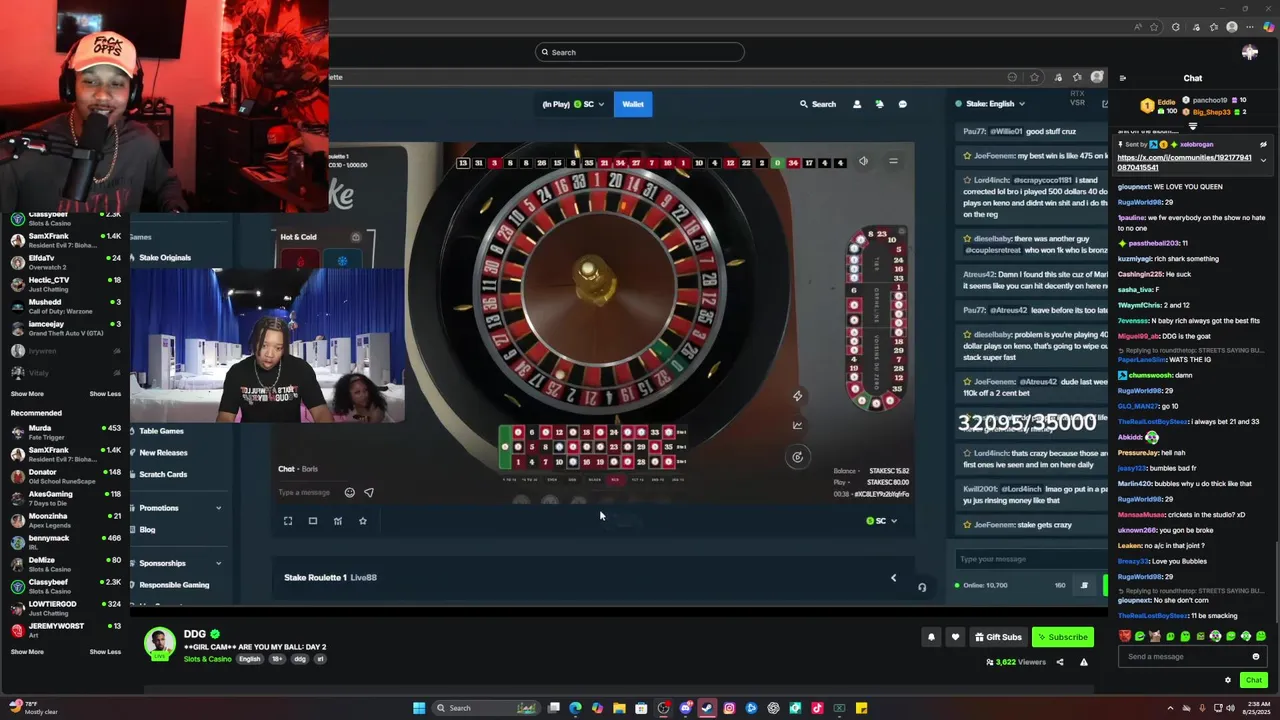
Task: Click the emoji smiley in game chat
Action: click(x=349, y=492)
